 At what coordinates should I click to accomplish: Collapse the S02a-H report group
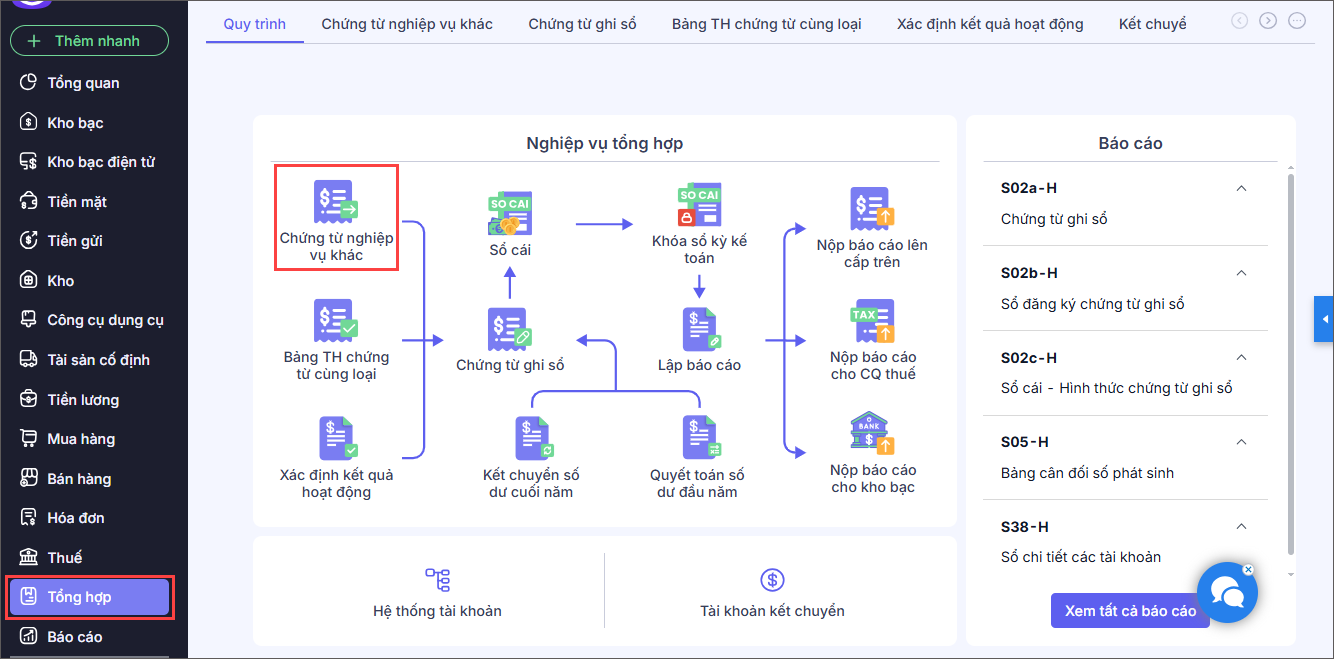point(1241,188)
